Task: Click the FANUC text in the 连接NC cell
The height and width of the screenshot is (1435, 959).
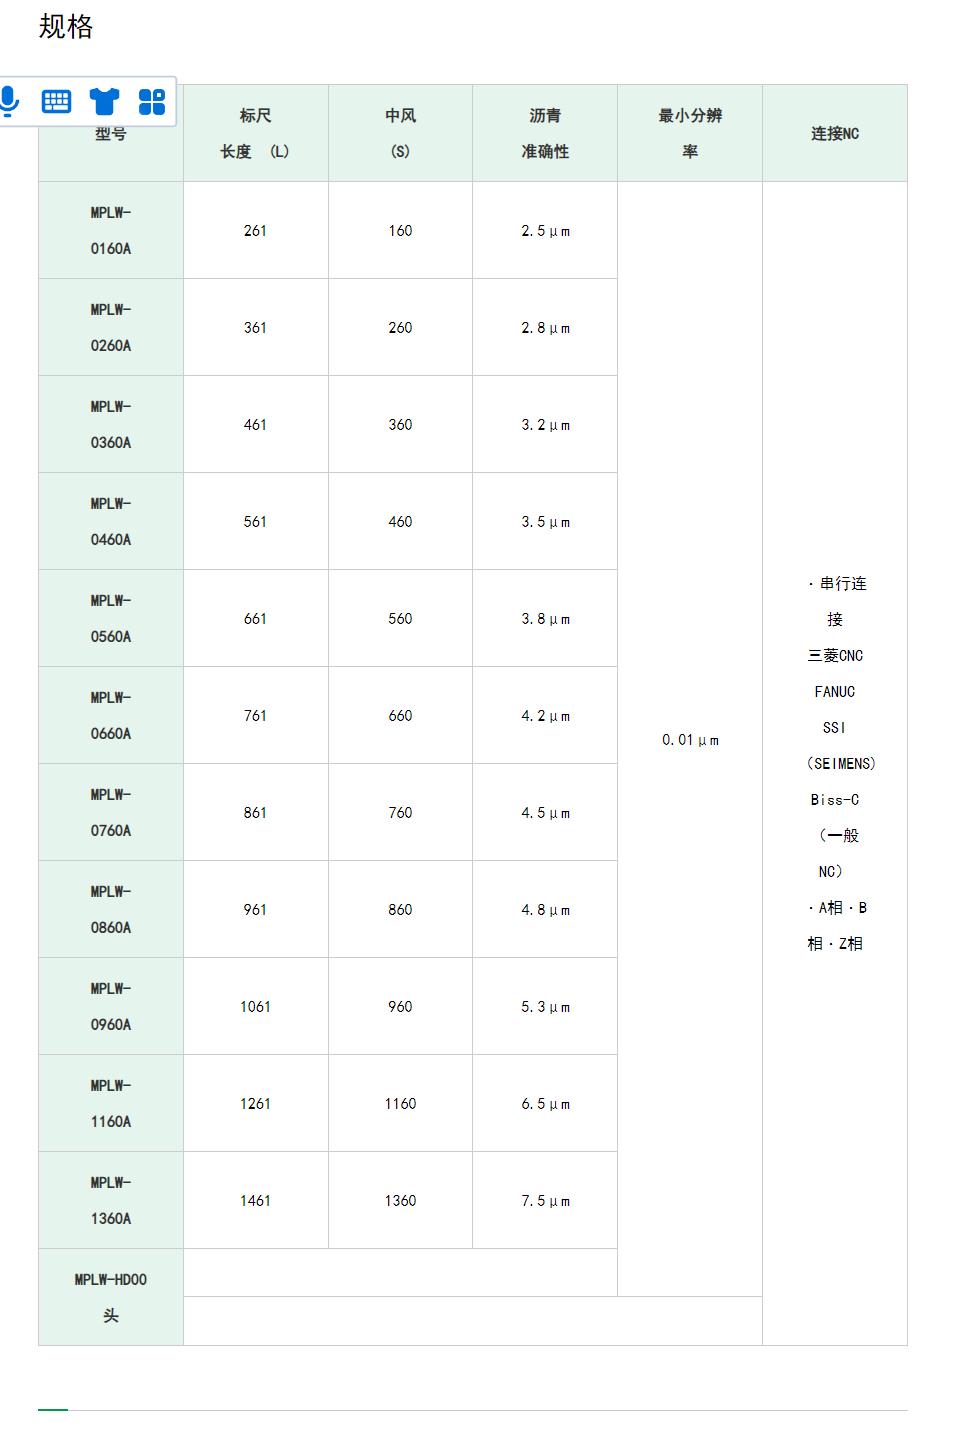Action: [x=835, y=691]
